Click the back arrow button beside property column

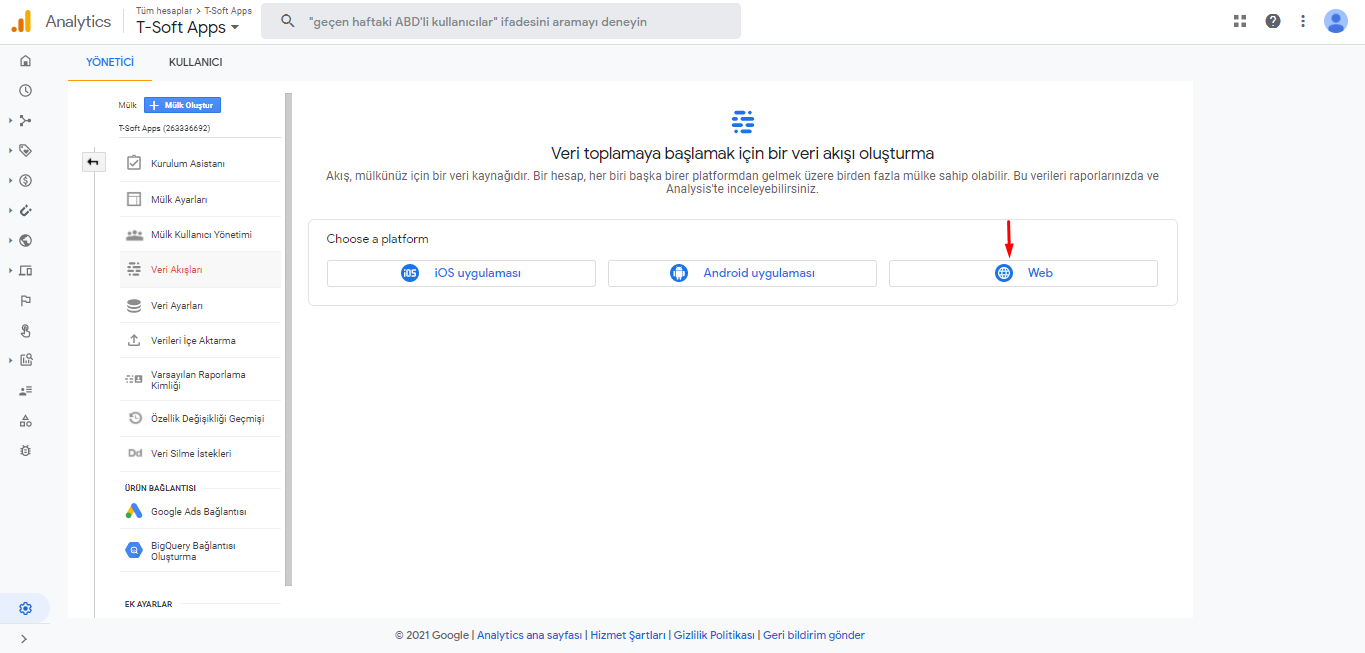93,161
